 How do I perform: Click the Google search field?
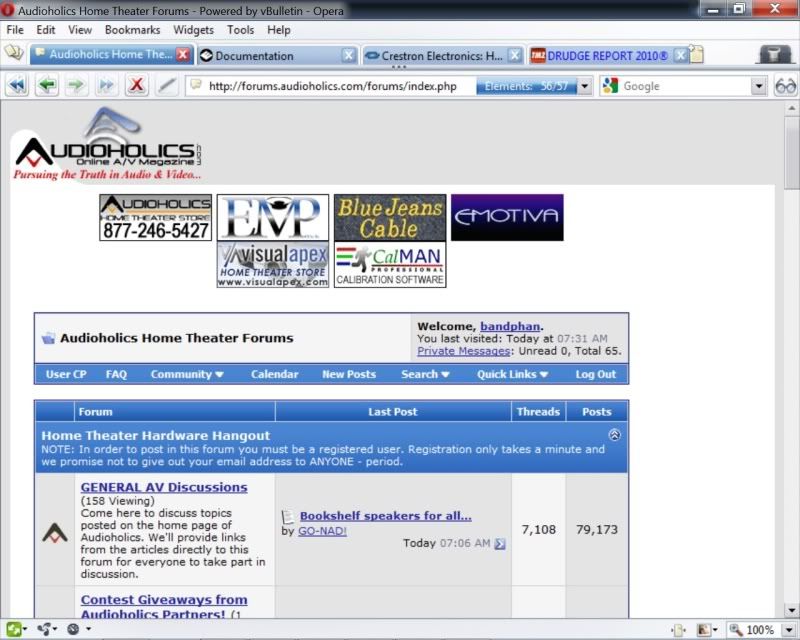685,86
